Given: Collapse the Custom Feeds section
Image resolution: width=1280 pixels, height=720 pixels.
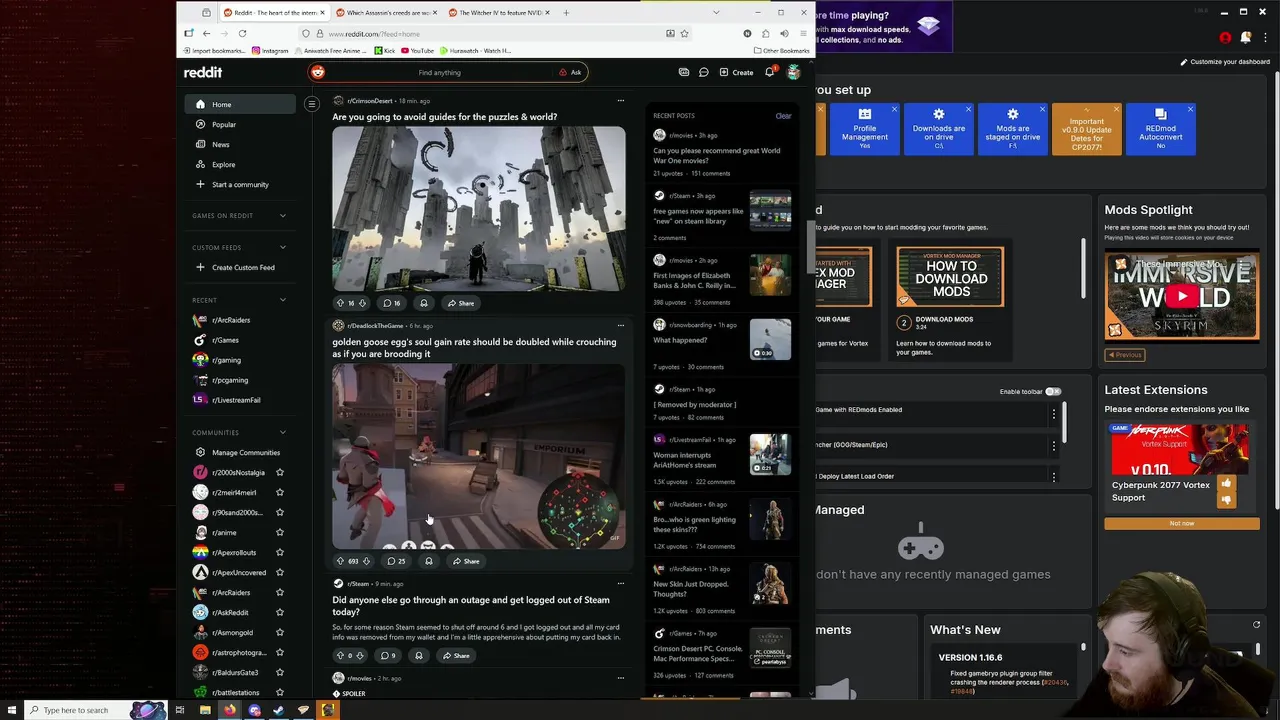Looking at the screenshot, I should coord(283,247).
